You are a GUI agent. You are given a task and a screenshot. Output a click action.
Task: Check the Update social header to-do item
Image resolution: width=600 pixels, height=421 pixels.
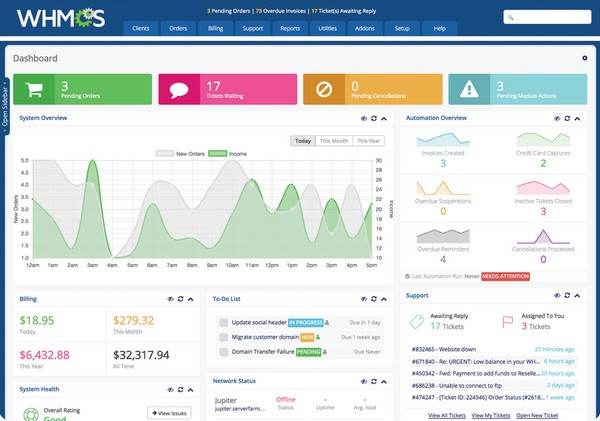point(222,323)
